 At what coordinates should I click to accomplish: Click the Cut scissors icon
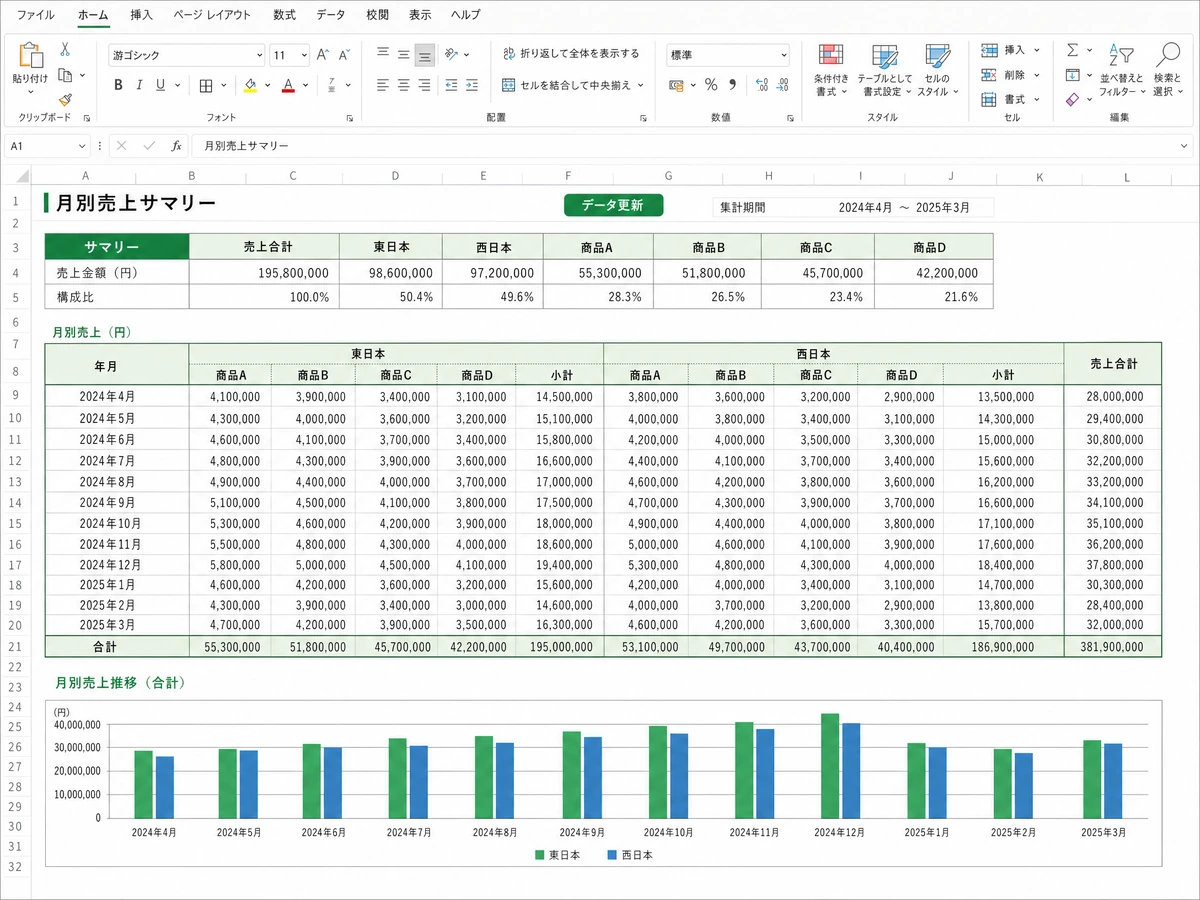click(x=65, y=49)
